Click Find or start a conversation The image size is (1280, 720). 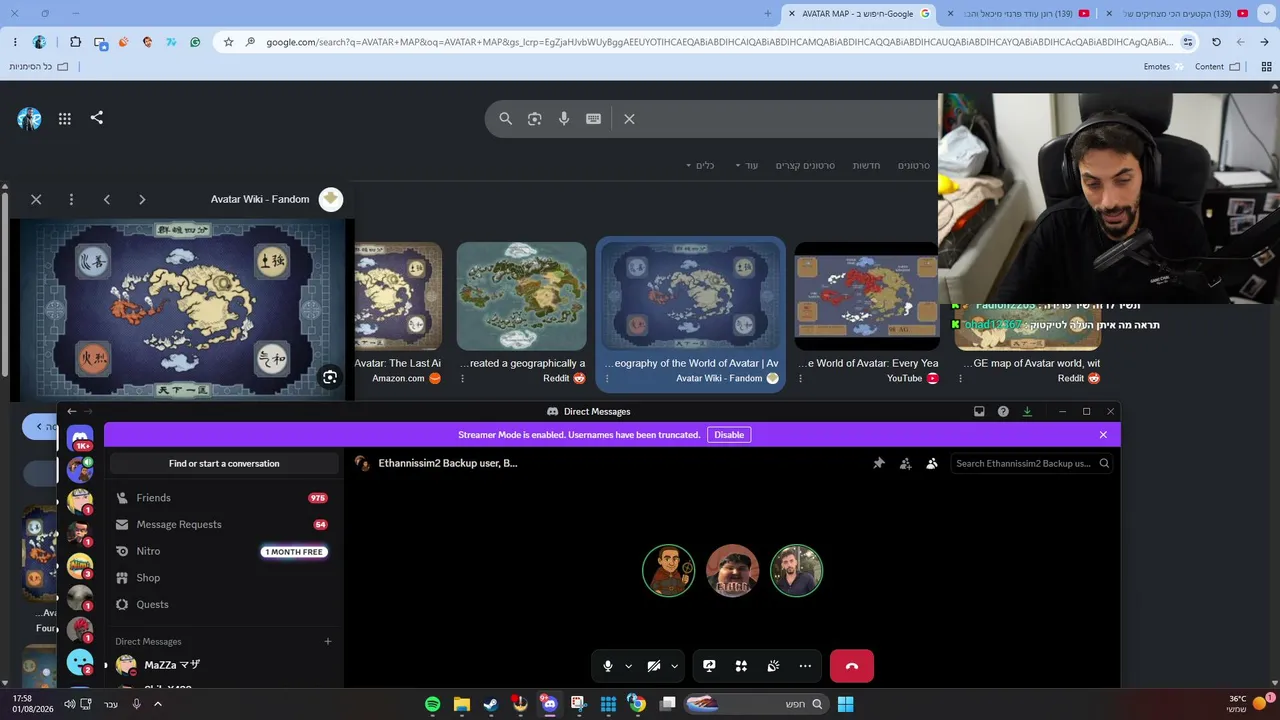[x=224, y=464]
